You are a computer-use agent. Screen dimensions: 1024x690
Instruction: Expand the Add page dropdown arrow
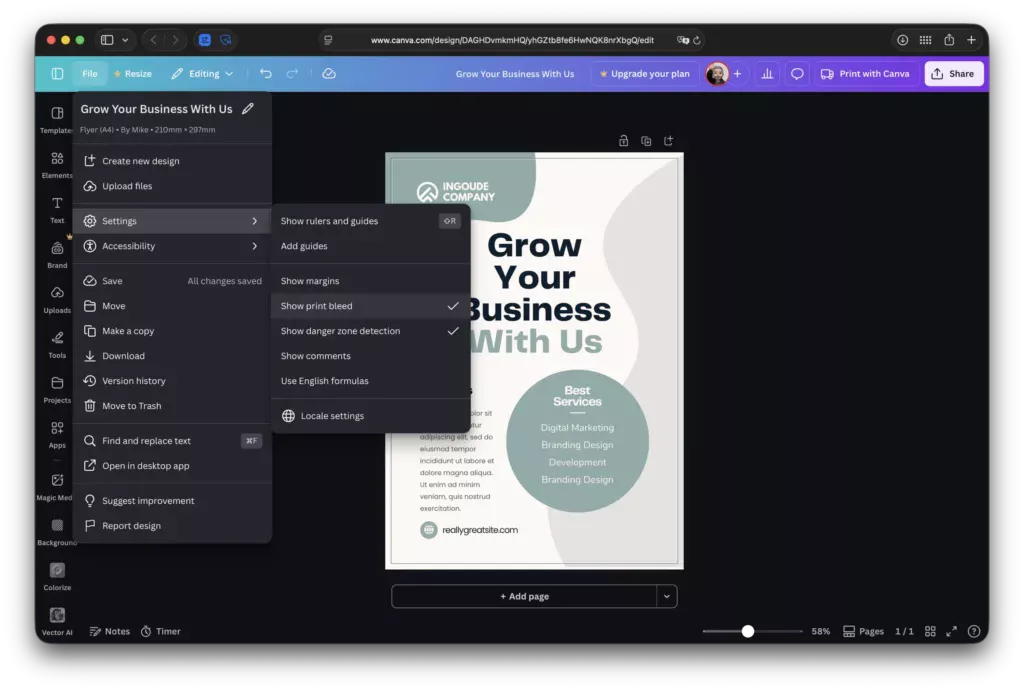(666, 596)
